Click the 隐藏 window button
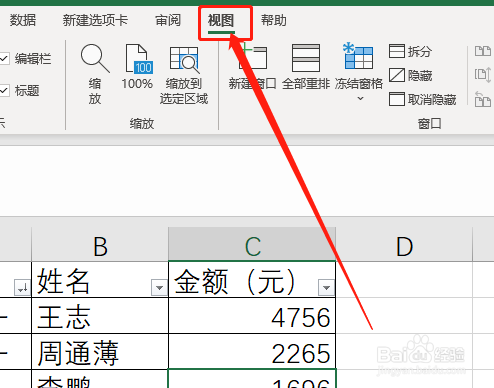This screenshot has height=388, width=494. coord(411,75)
